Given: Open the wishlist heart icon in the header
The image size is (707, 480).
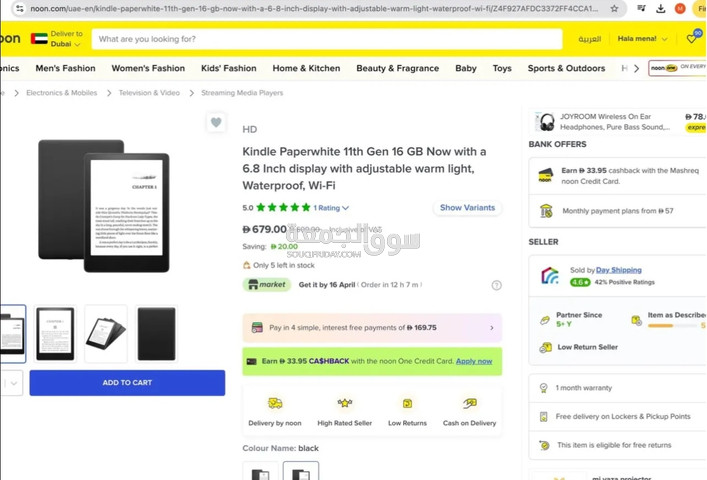Looking at the screenshot, I should [x=692, y=39].
